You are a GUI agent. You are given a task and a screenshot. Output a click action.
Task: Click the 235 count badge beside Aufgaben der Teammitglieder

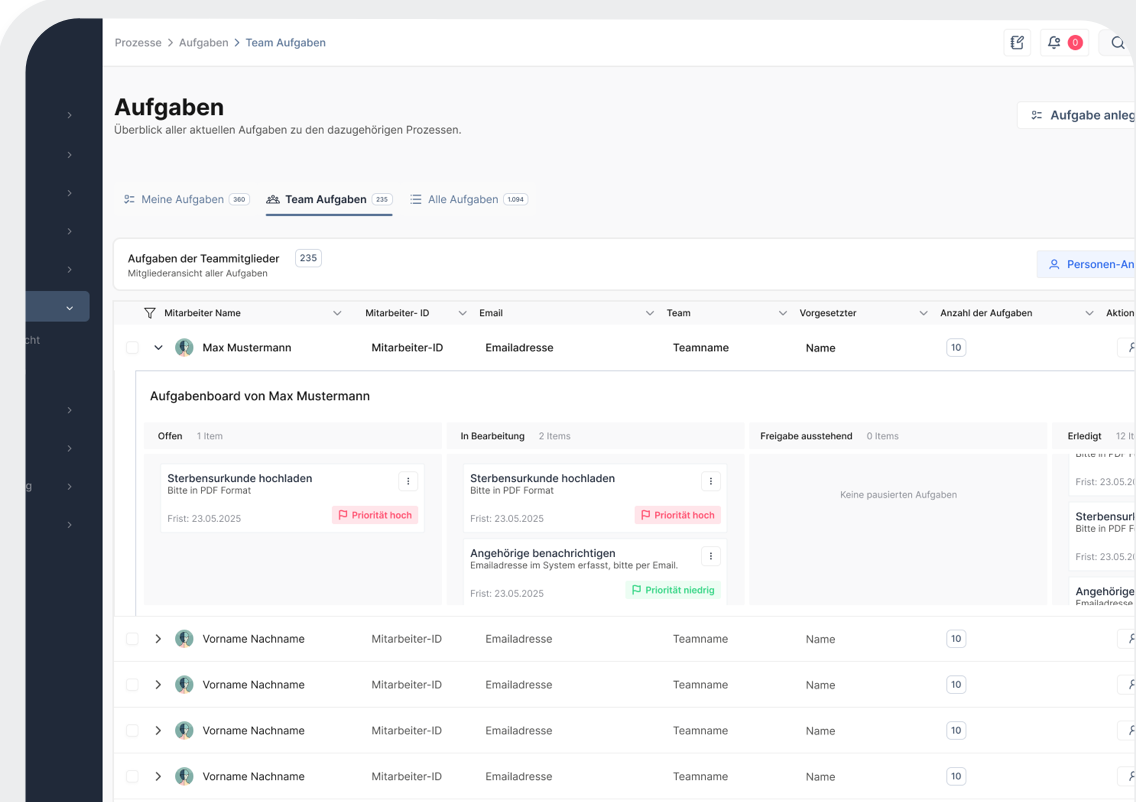(x=309, y=258)
